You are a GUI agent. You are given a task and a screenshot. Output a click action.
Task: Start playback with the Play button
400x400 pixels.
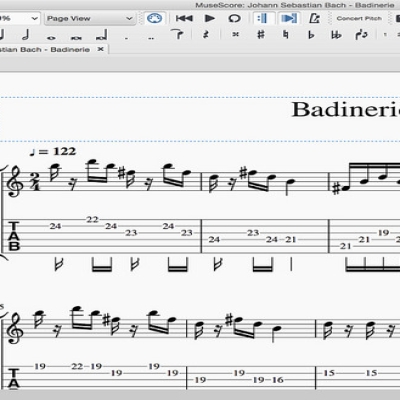(210, 18)
